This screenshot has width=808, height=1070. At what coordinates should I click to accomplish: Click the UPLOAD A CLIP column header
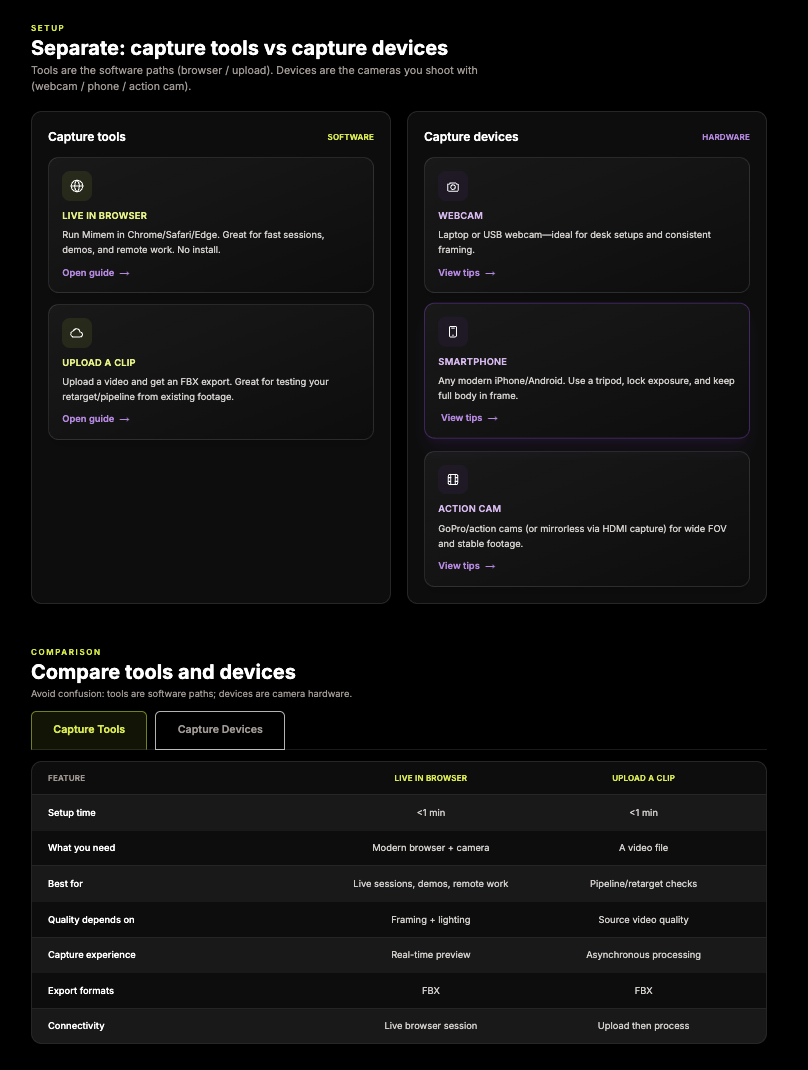(x=644, y=778)
